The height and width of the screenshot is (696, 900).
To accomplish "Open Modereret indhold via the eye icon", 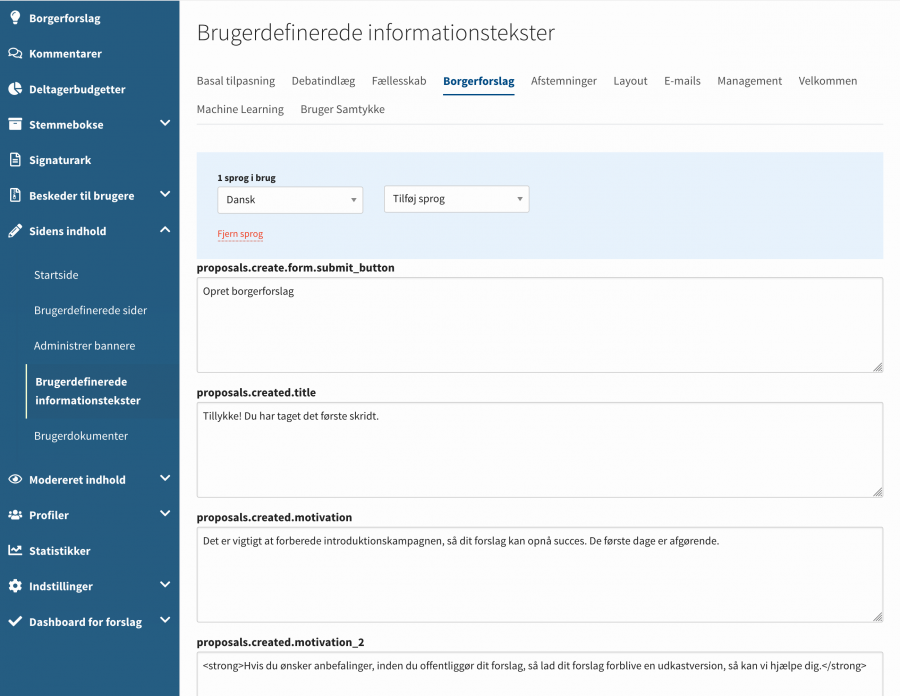I will pyautogui.click(x=14, y=479).
